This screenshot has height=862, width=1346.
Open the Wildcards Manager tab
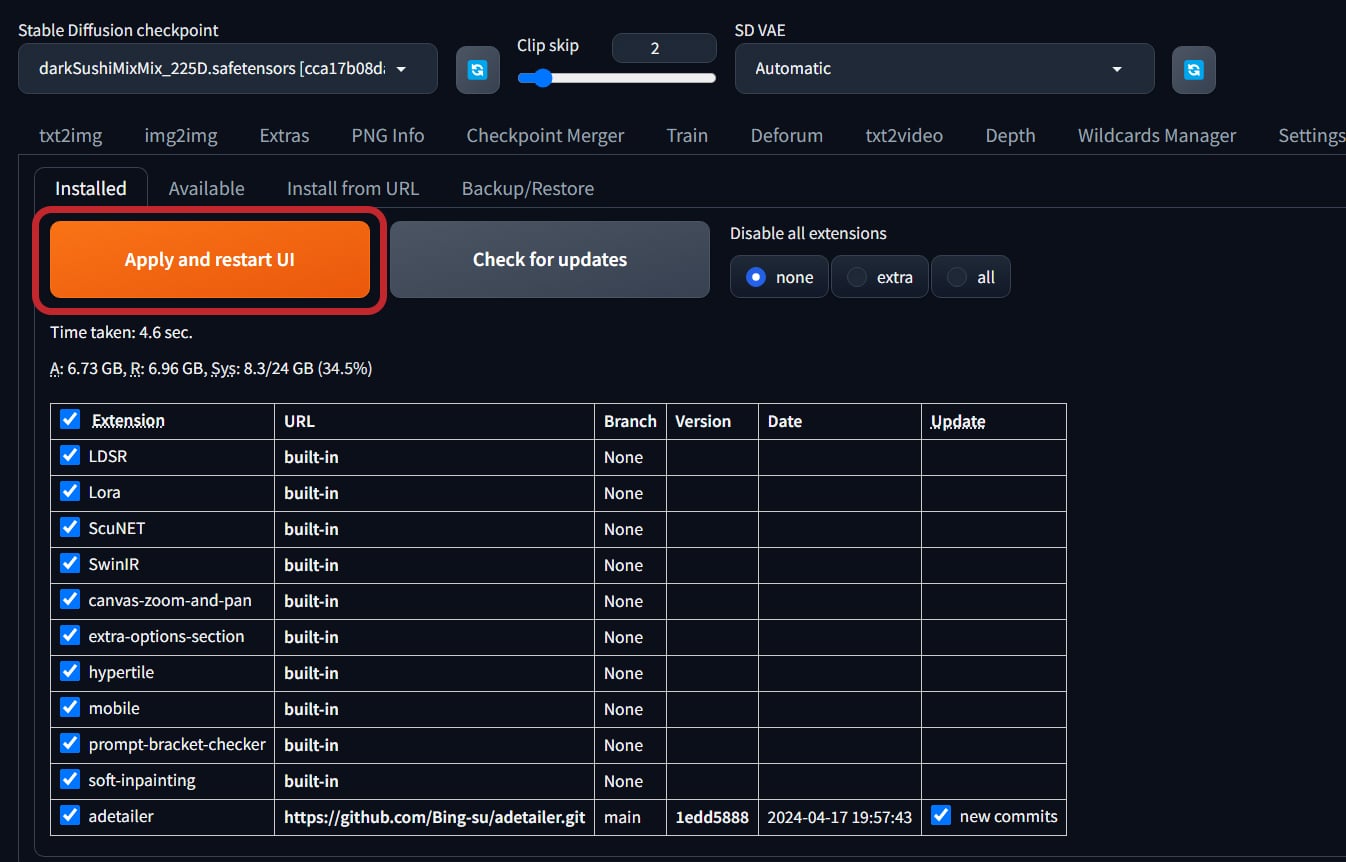click(x=1157, y=135)
